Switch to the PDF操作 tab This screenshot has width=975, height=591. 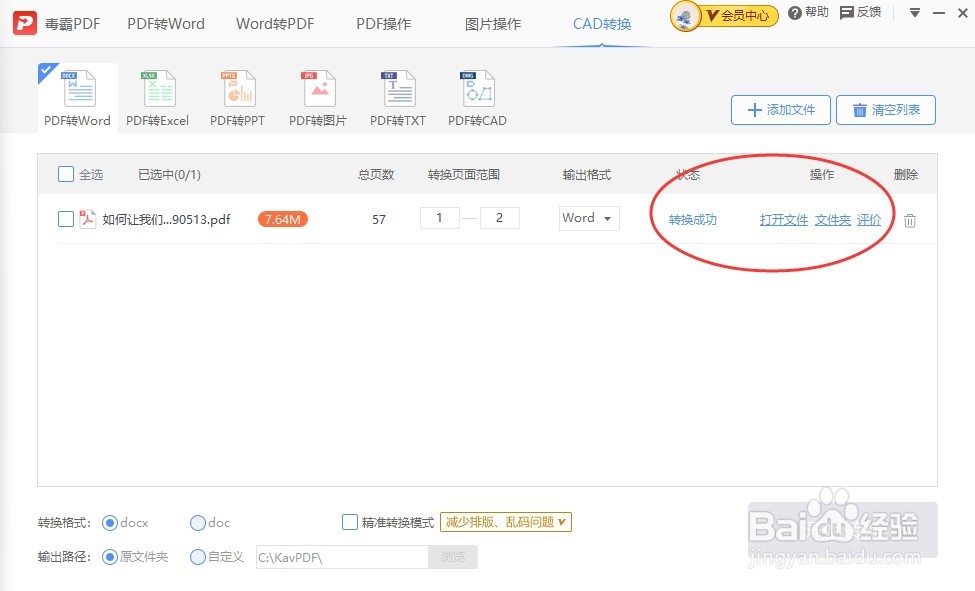[383, 22]
